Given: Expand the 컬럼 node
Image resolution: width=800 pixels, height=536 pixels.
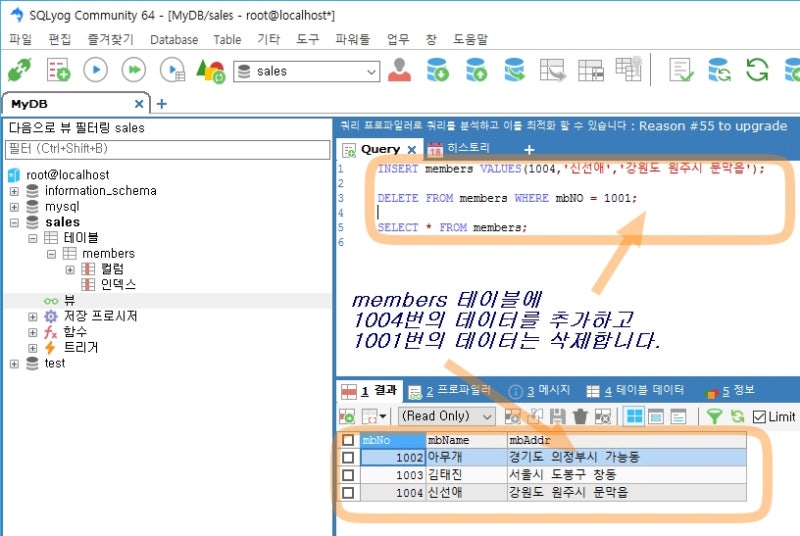Looking at the screenshot, I should coord(70,269).
